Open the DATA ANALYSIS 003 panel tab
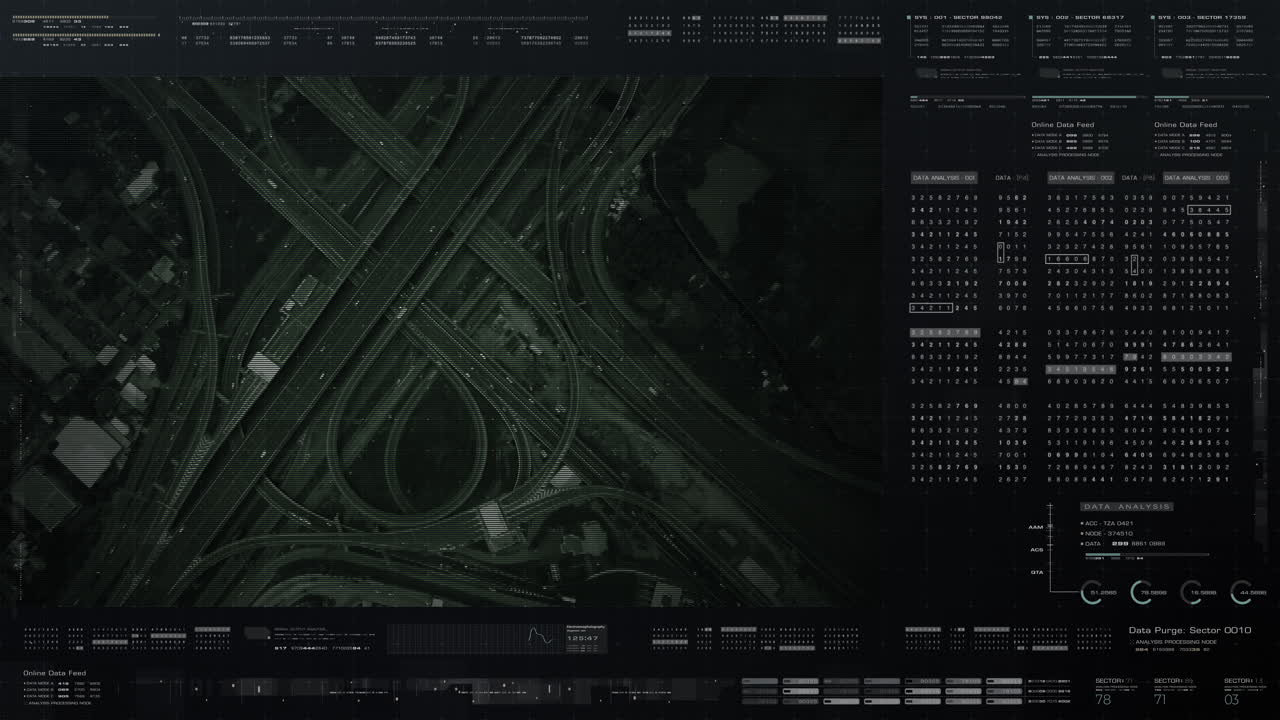The image size is (1280, 720). click(1197, 177)
